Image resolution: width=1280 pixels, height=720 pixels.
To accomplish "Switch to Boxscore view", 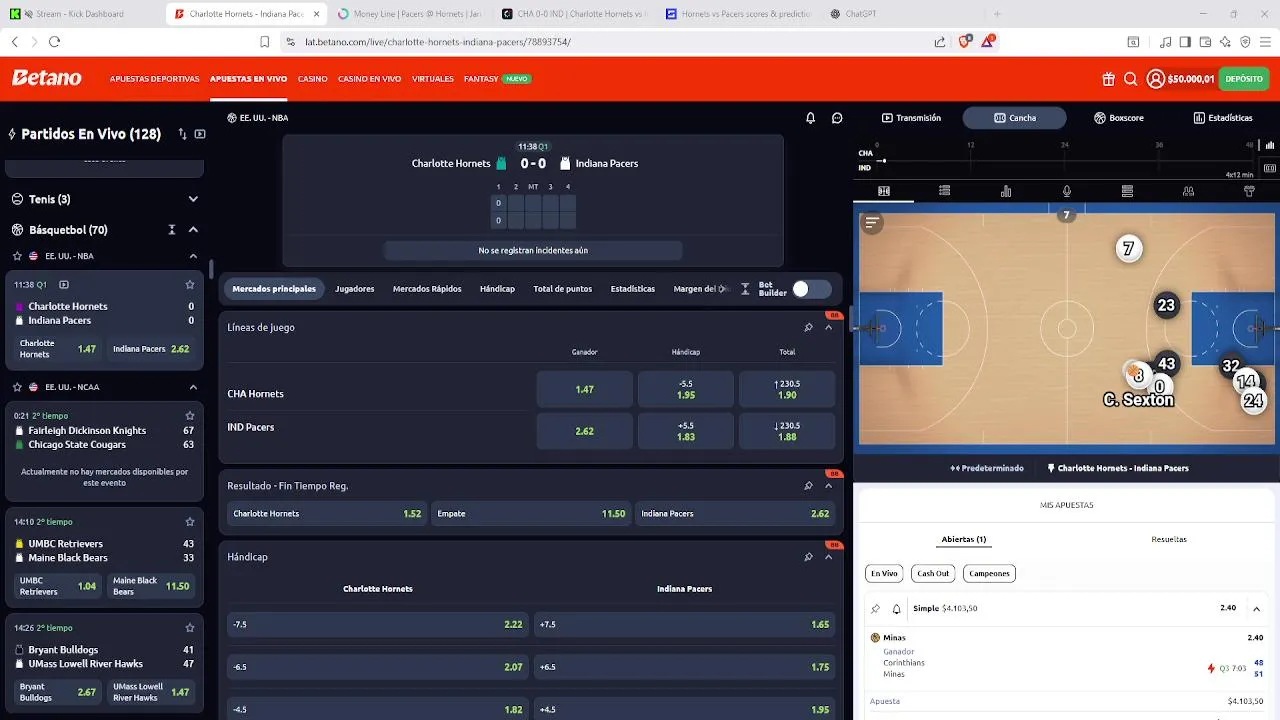I will tap(1118, 118).
